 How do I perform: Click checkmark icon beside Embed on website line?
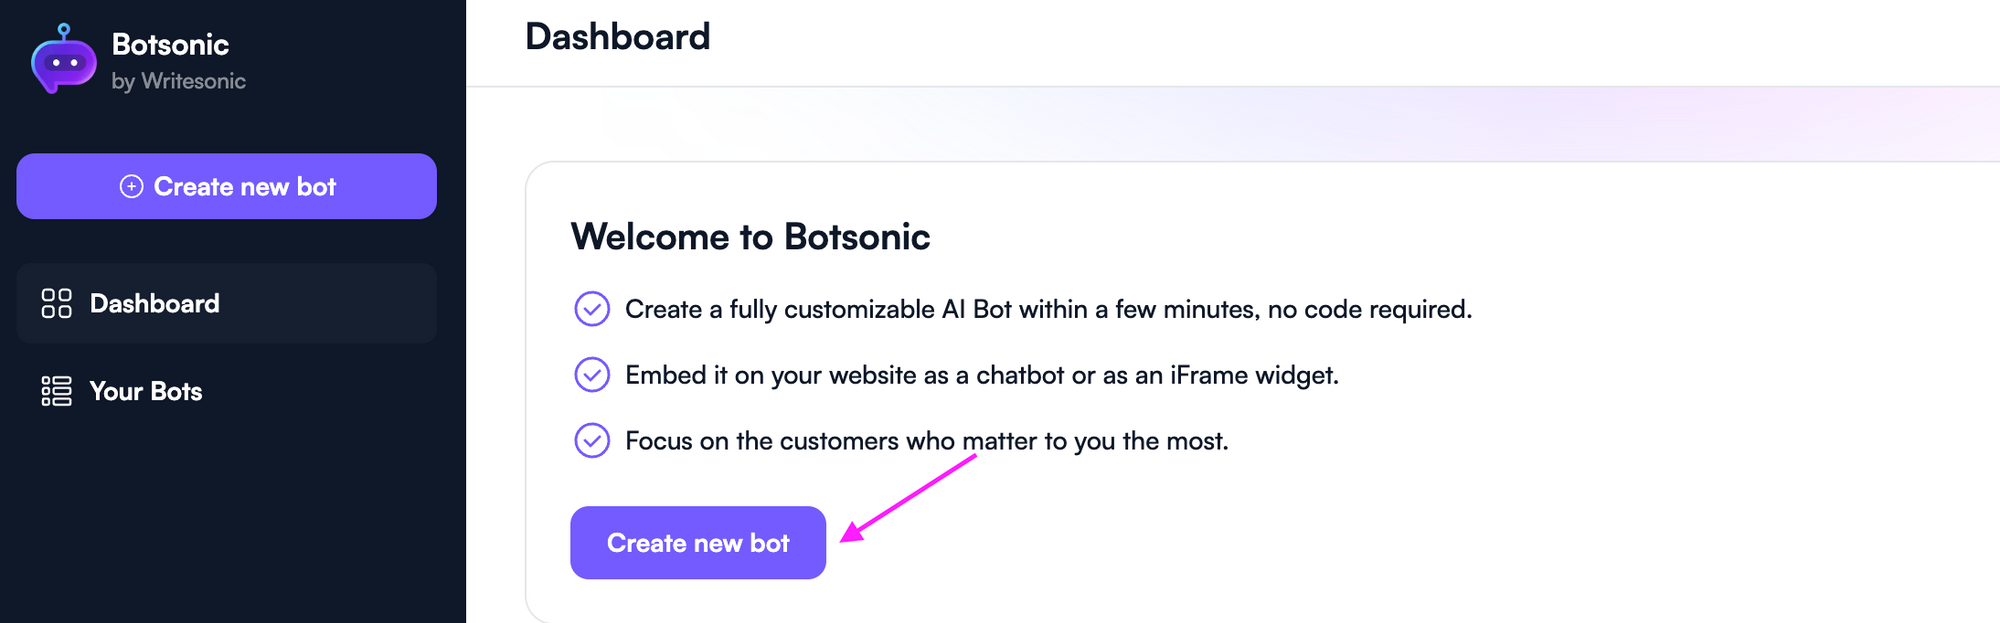coord(592,375)
